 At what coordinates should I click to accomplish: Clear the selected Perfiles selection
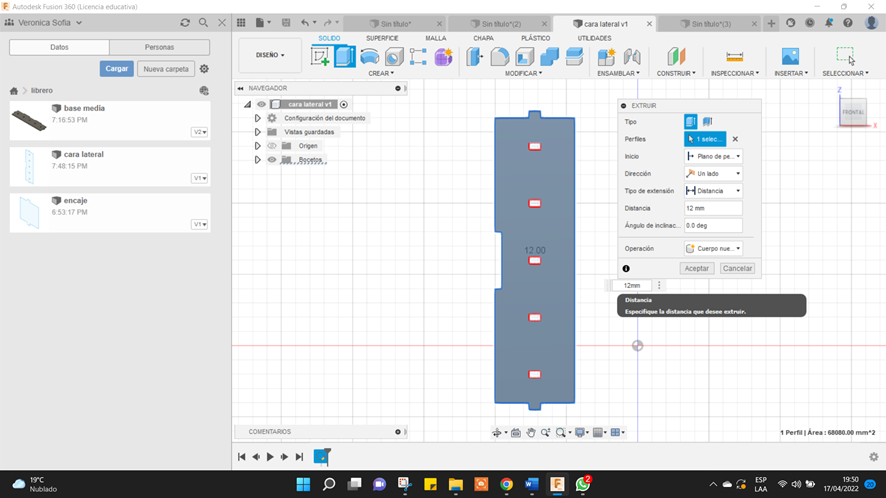(735, 139)
